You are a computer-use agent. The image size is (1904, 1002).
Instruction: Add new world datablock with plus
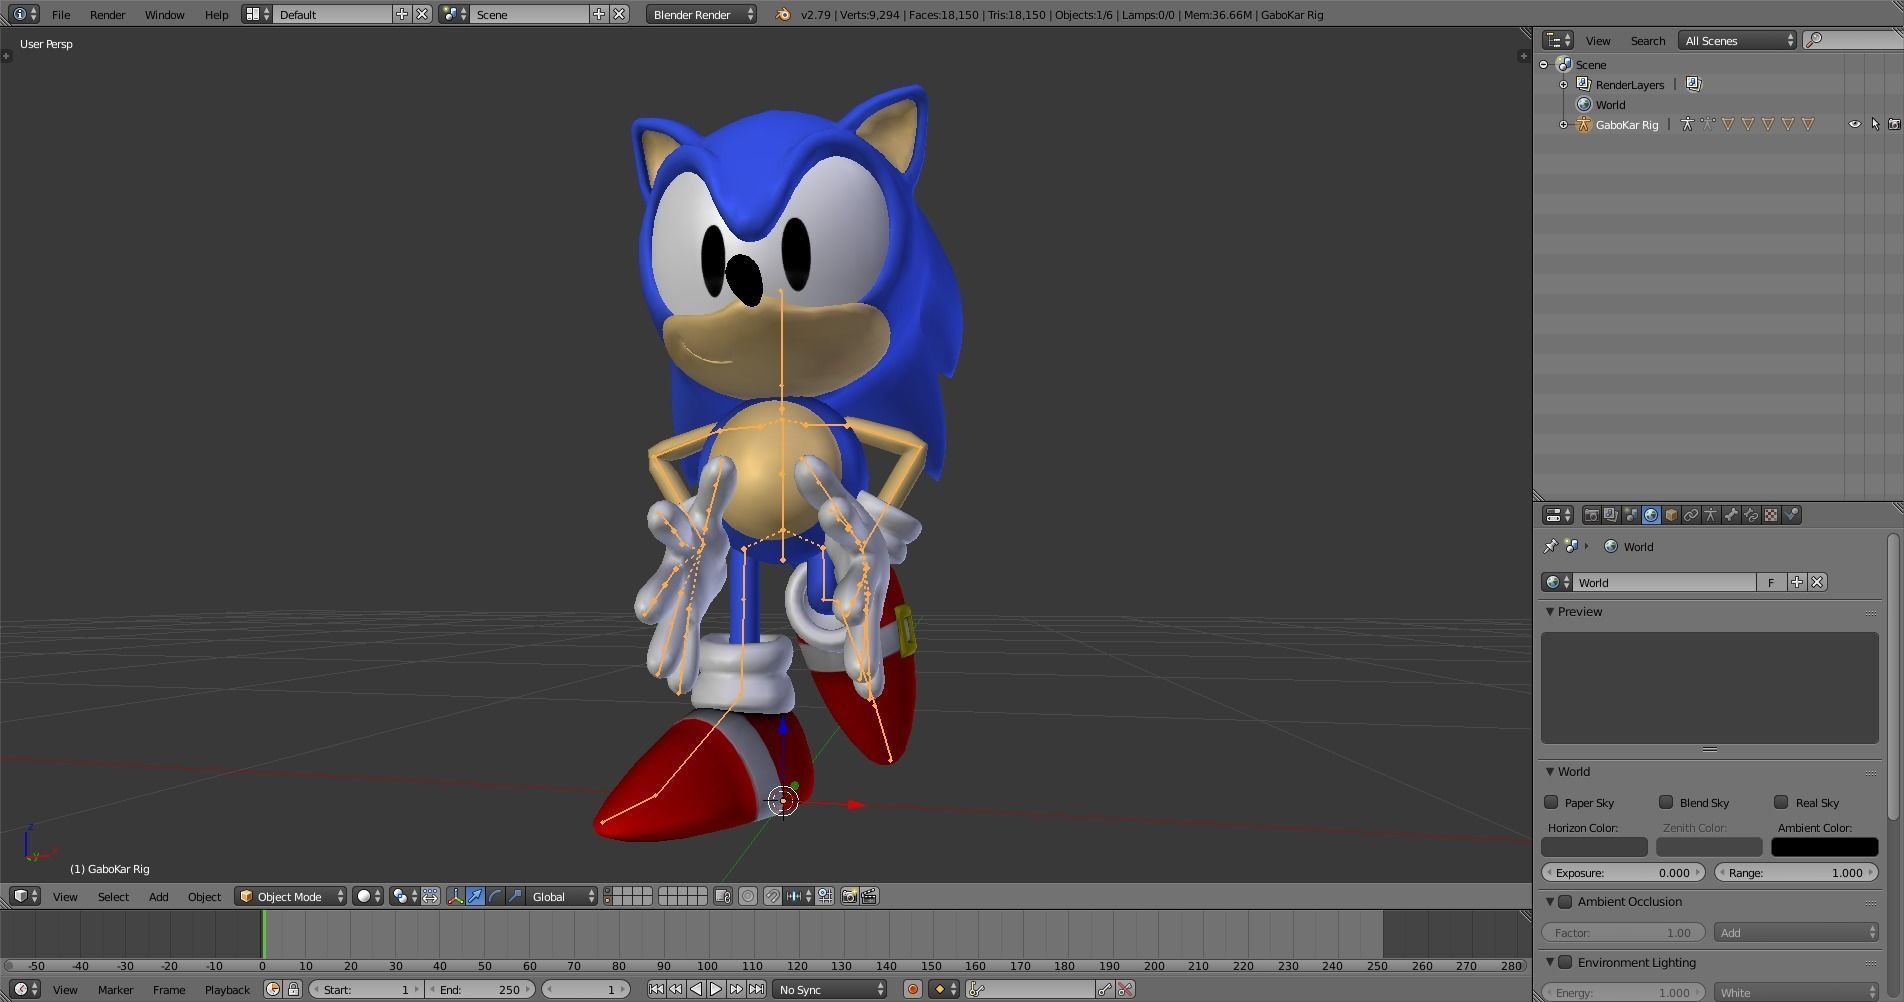(1797, 582)
